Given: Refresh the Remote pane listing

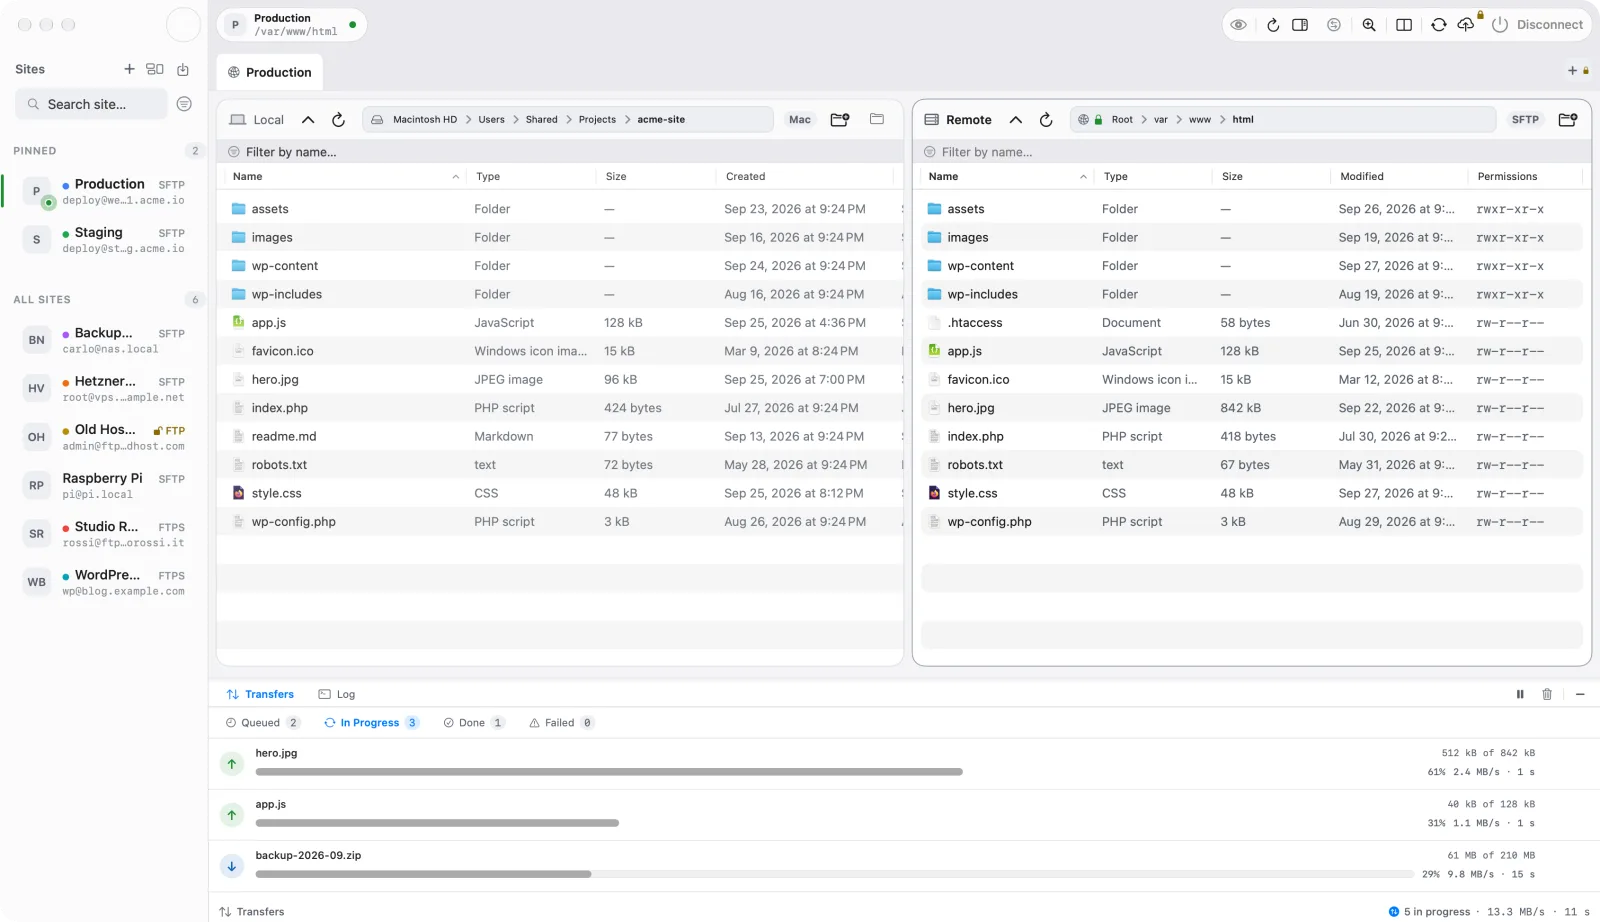Looking at the screenshot, I should pos(1046,120).
